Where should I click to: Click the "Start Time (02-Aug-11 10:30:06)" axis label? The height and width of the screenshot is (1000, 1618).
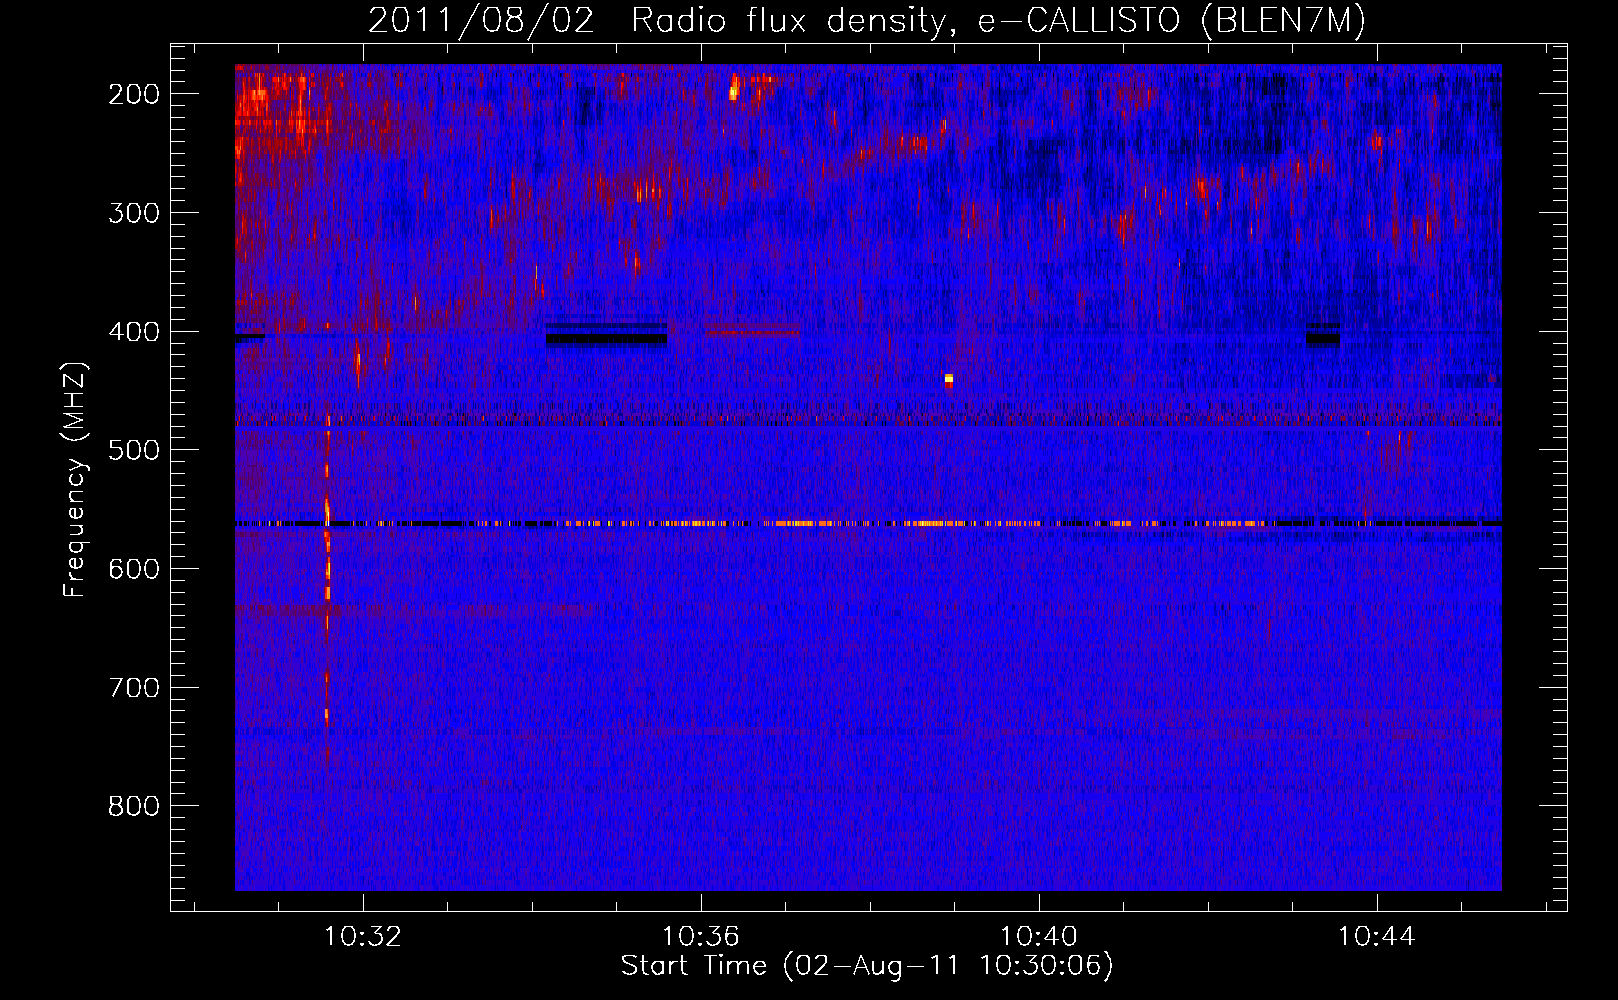(x=867, y=966)
